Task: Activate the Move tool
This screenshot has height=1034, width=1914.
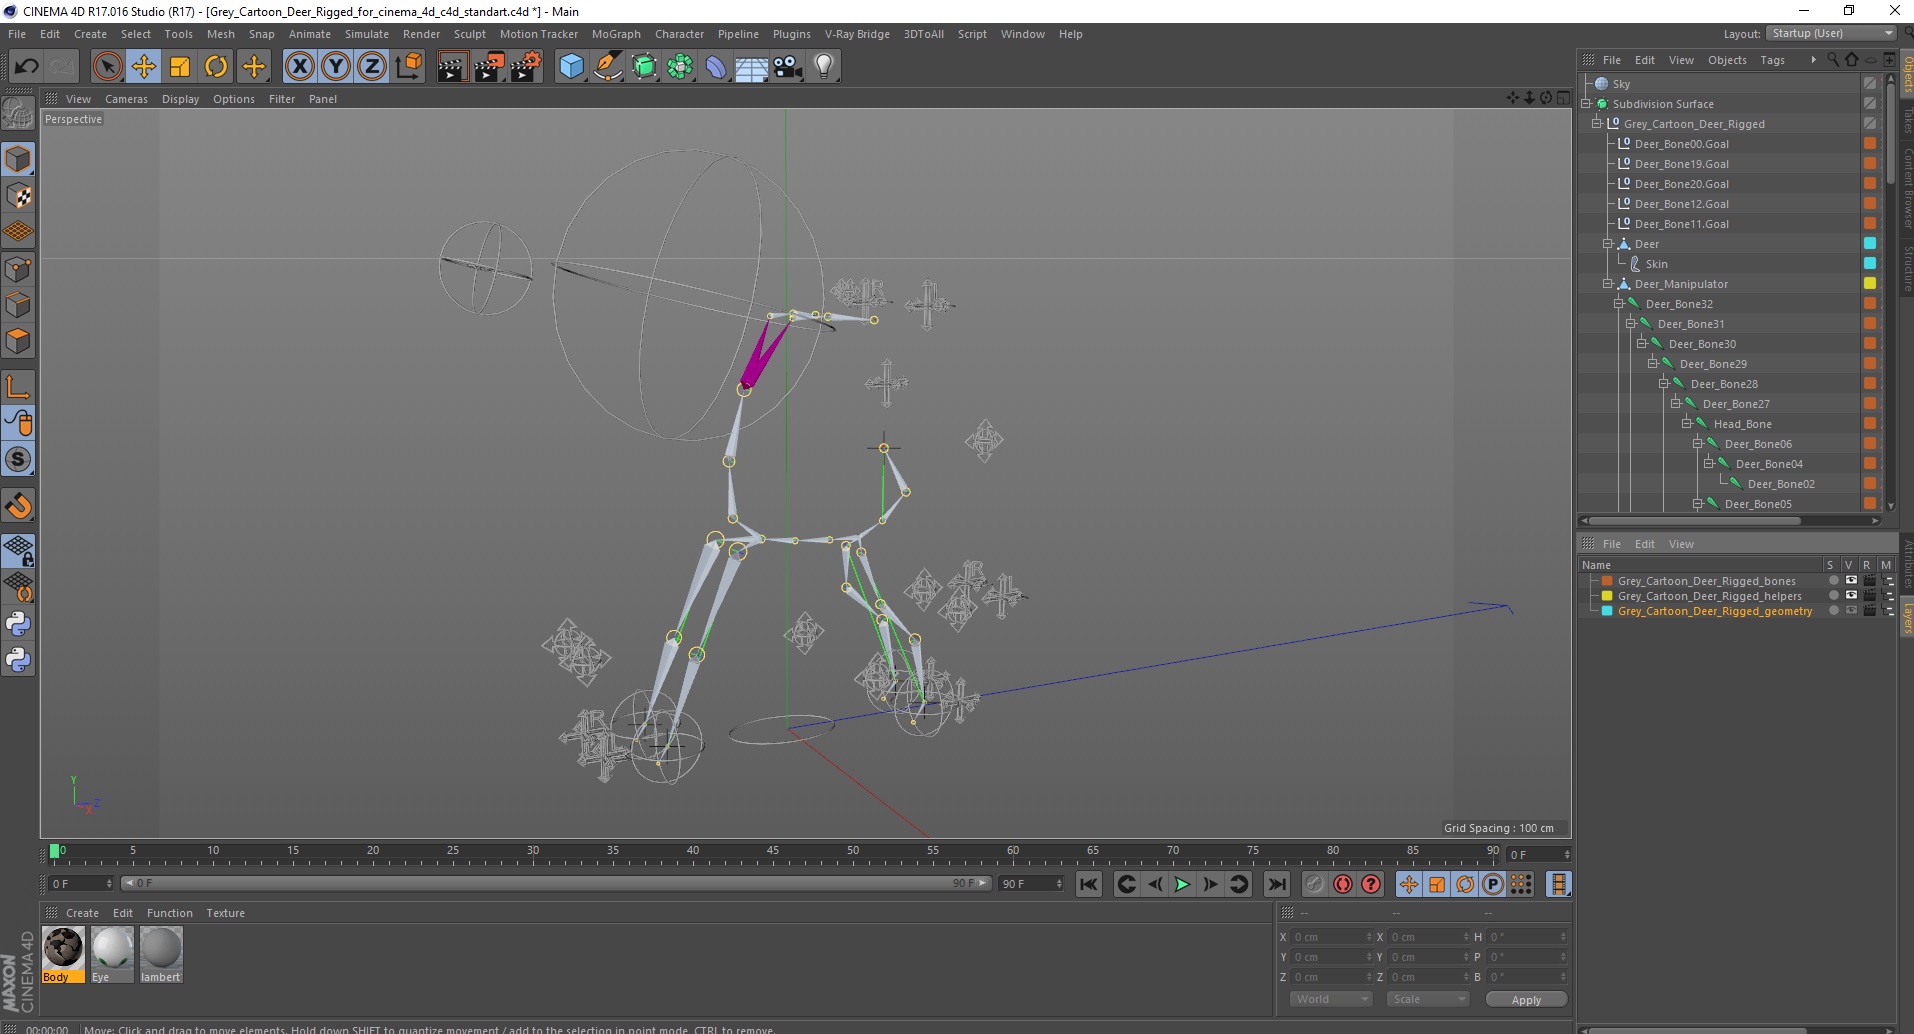Action: coord(143,67)
